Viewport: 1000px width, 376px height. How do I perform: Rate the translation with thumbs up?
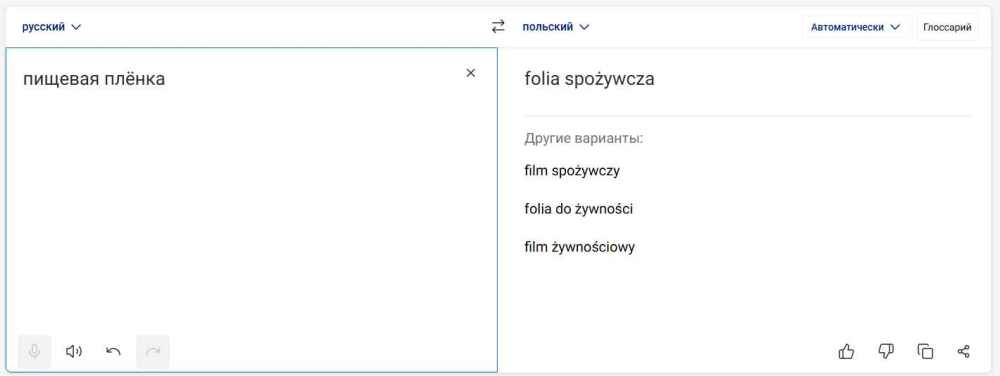[846, 351]
